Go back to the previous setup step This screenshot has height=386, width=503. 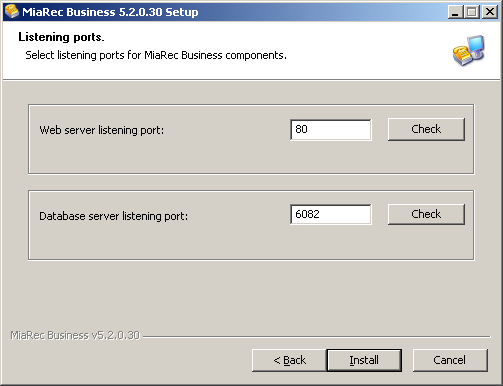coord(289,360)
